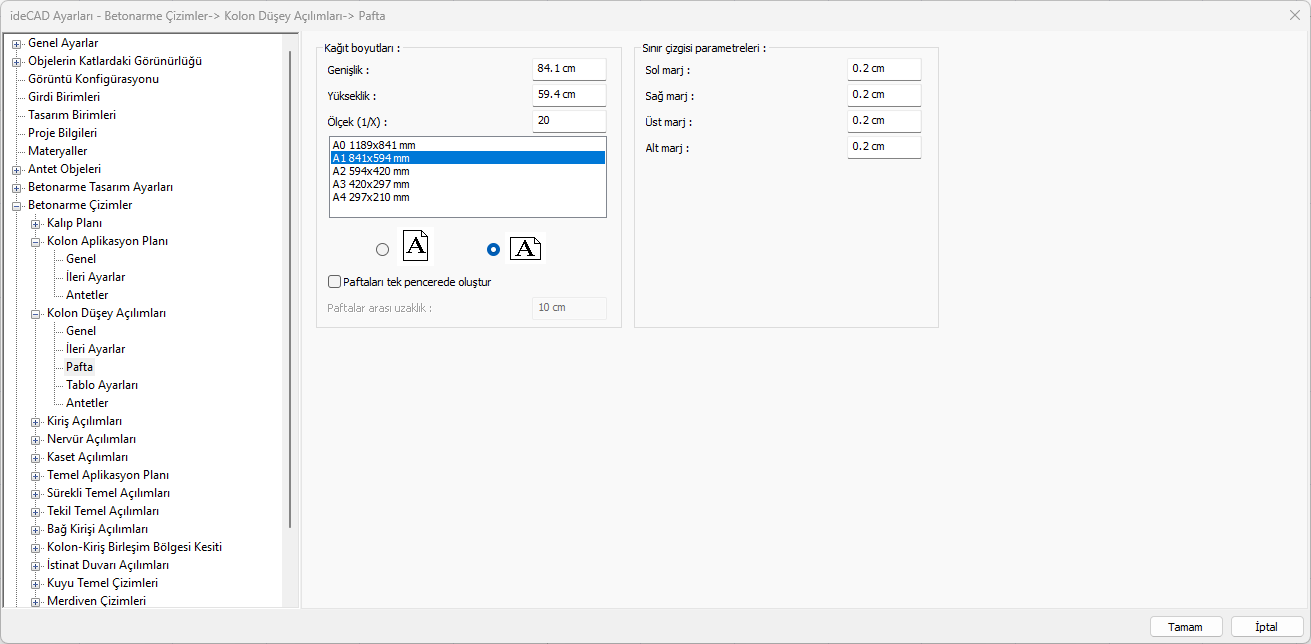Collapse the Betonarme Çizimler tree node
Image resolution: width=1311 pixels, height=644 pixels.
click(16, 206)
